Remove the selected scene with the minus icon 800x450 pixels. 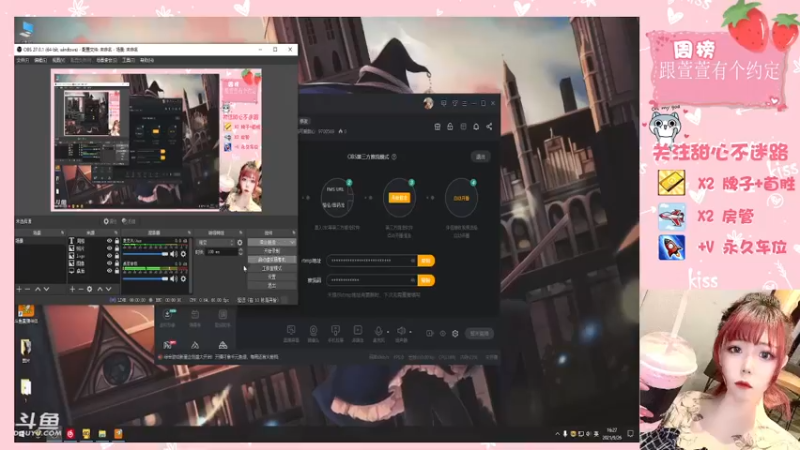tap(27, 289)
